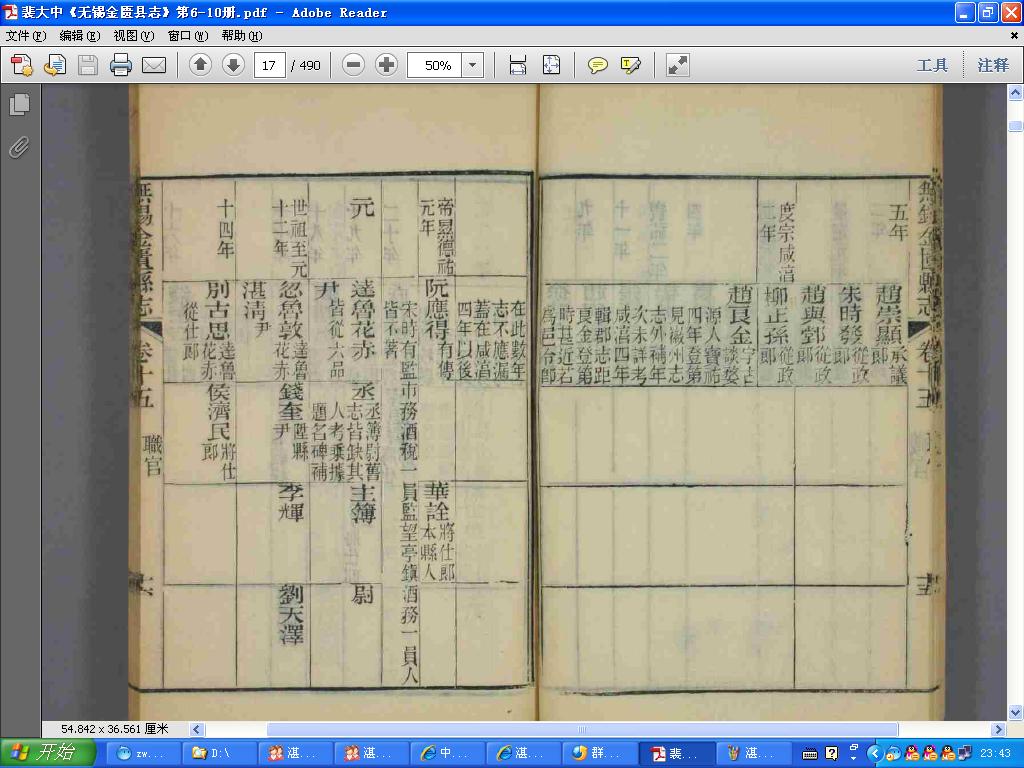Zoom in with the plus button

pyautogui.click(x=387, y=65)
